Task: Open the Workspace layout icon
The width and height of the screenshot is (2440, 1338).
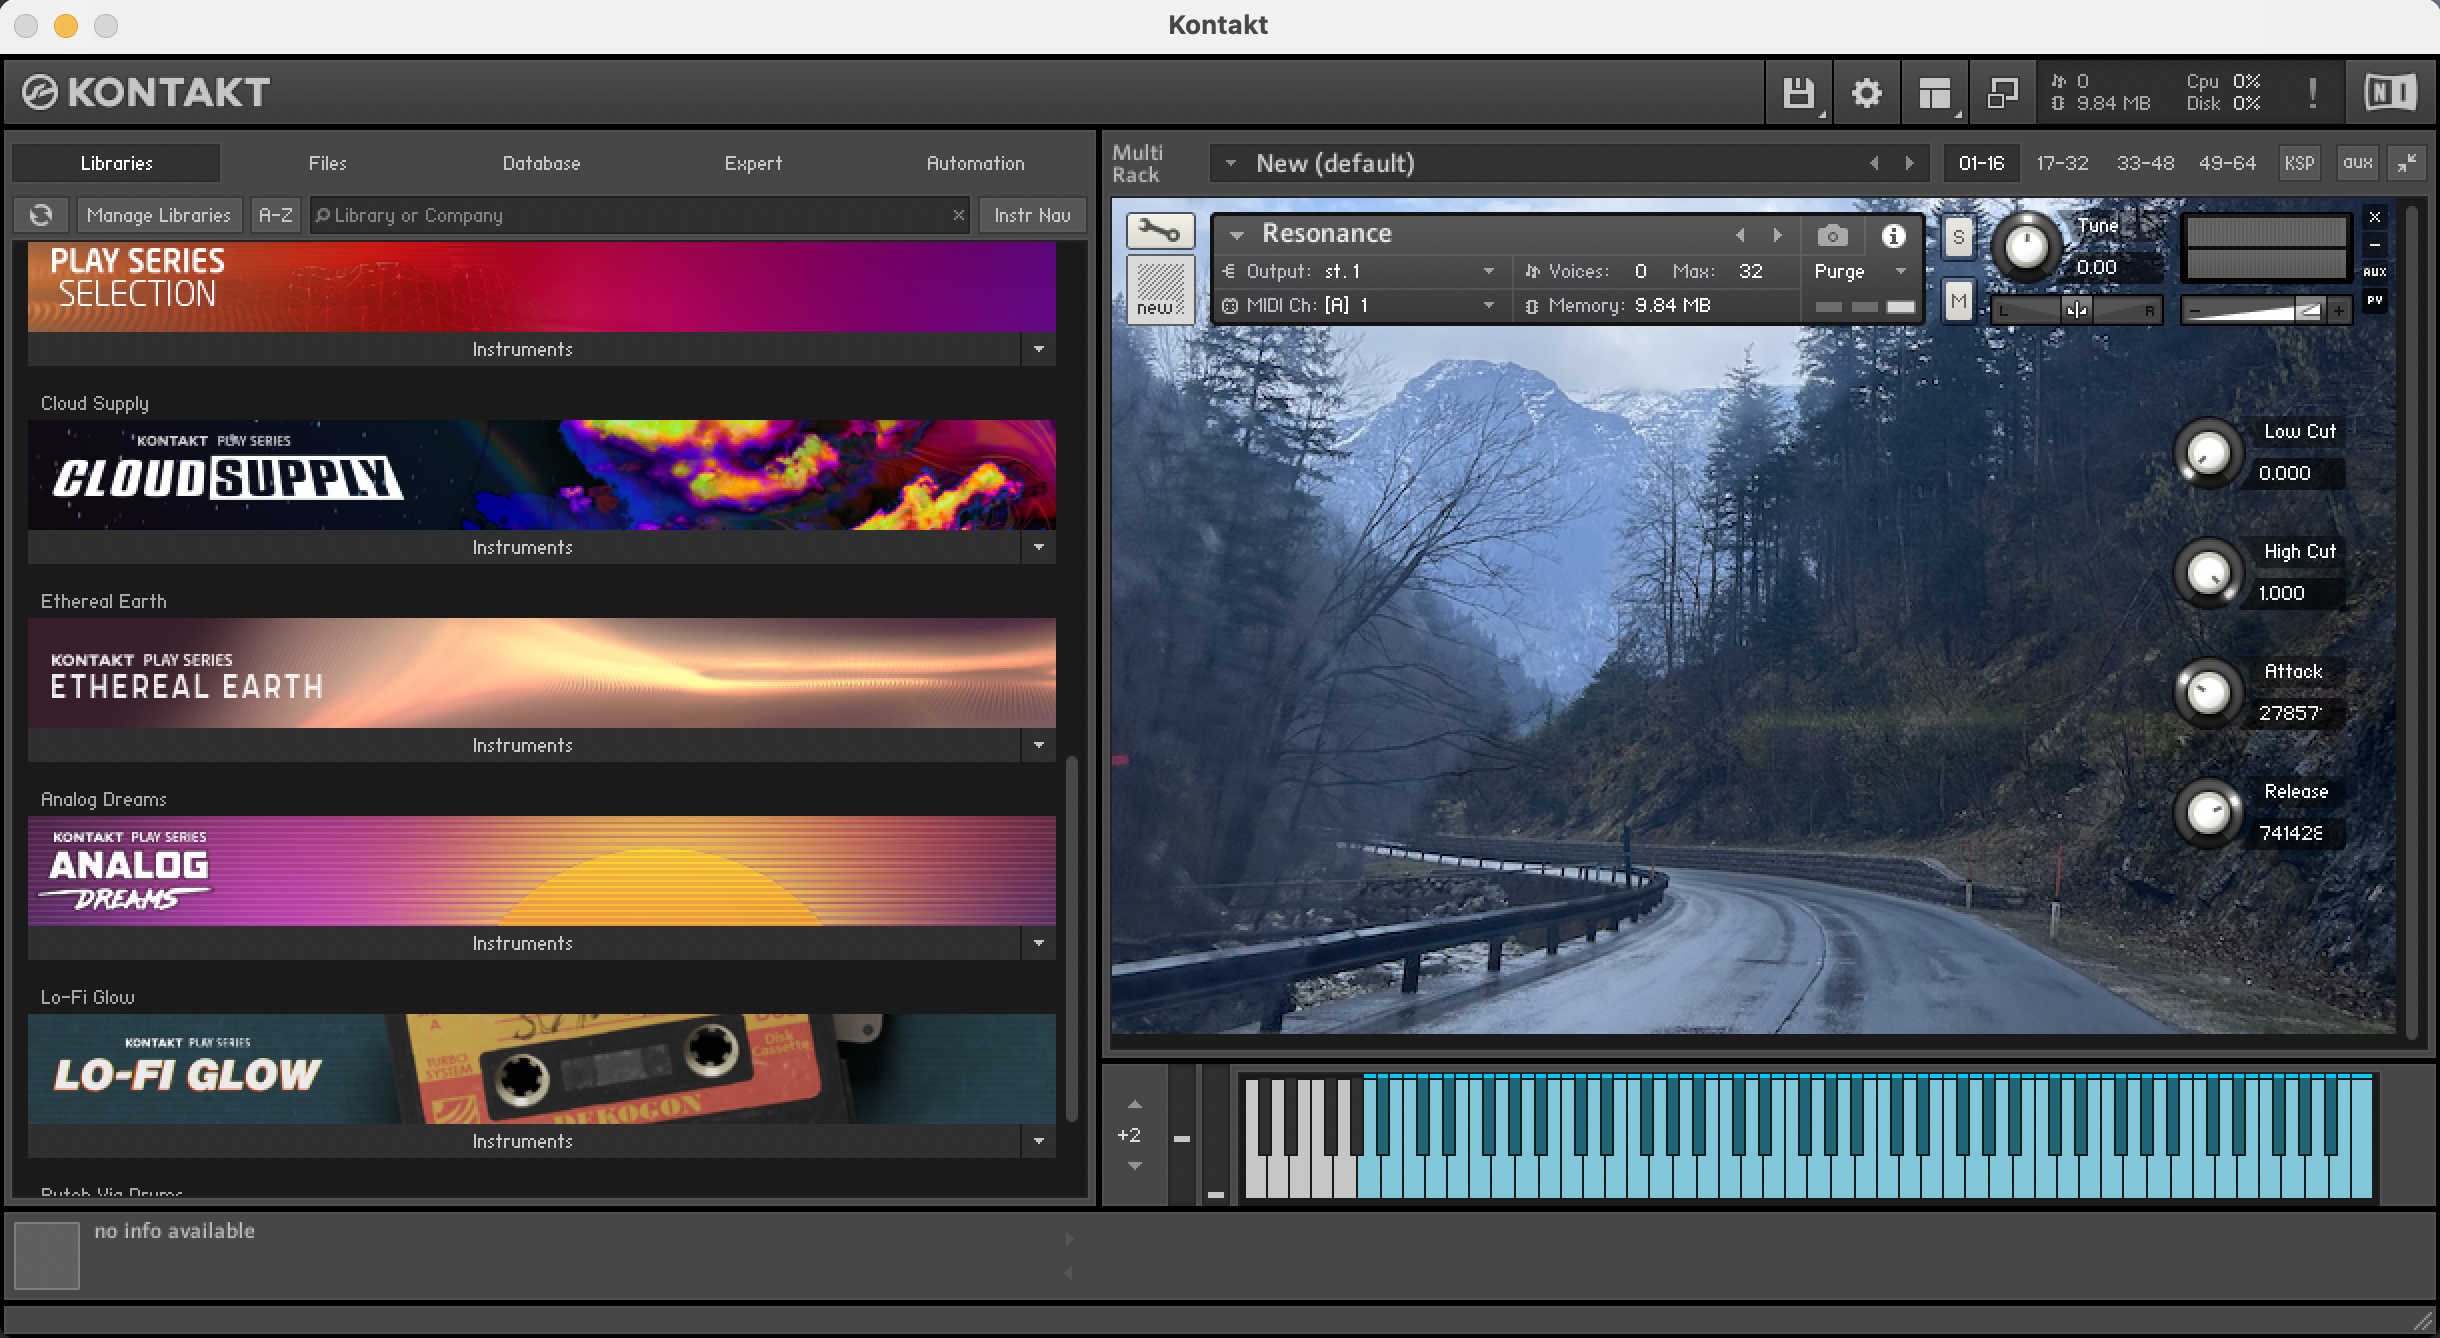Action: point(1935,93)
